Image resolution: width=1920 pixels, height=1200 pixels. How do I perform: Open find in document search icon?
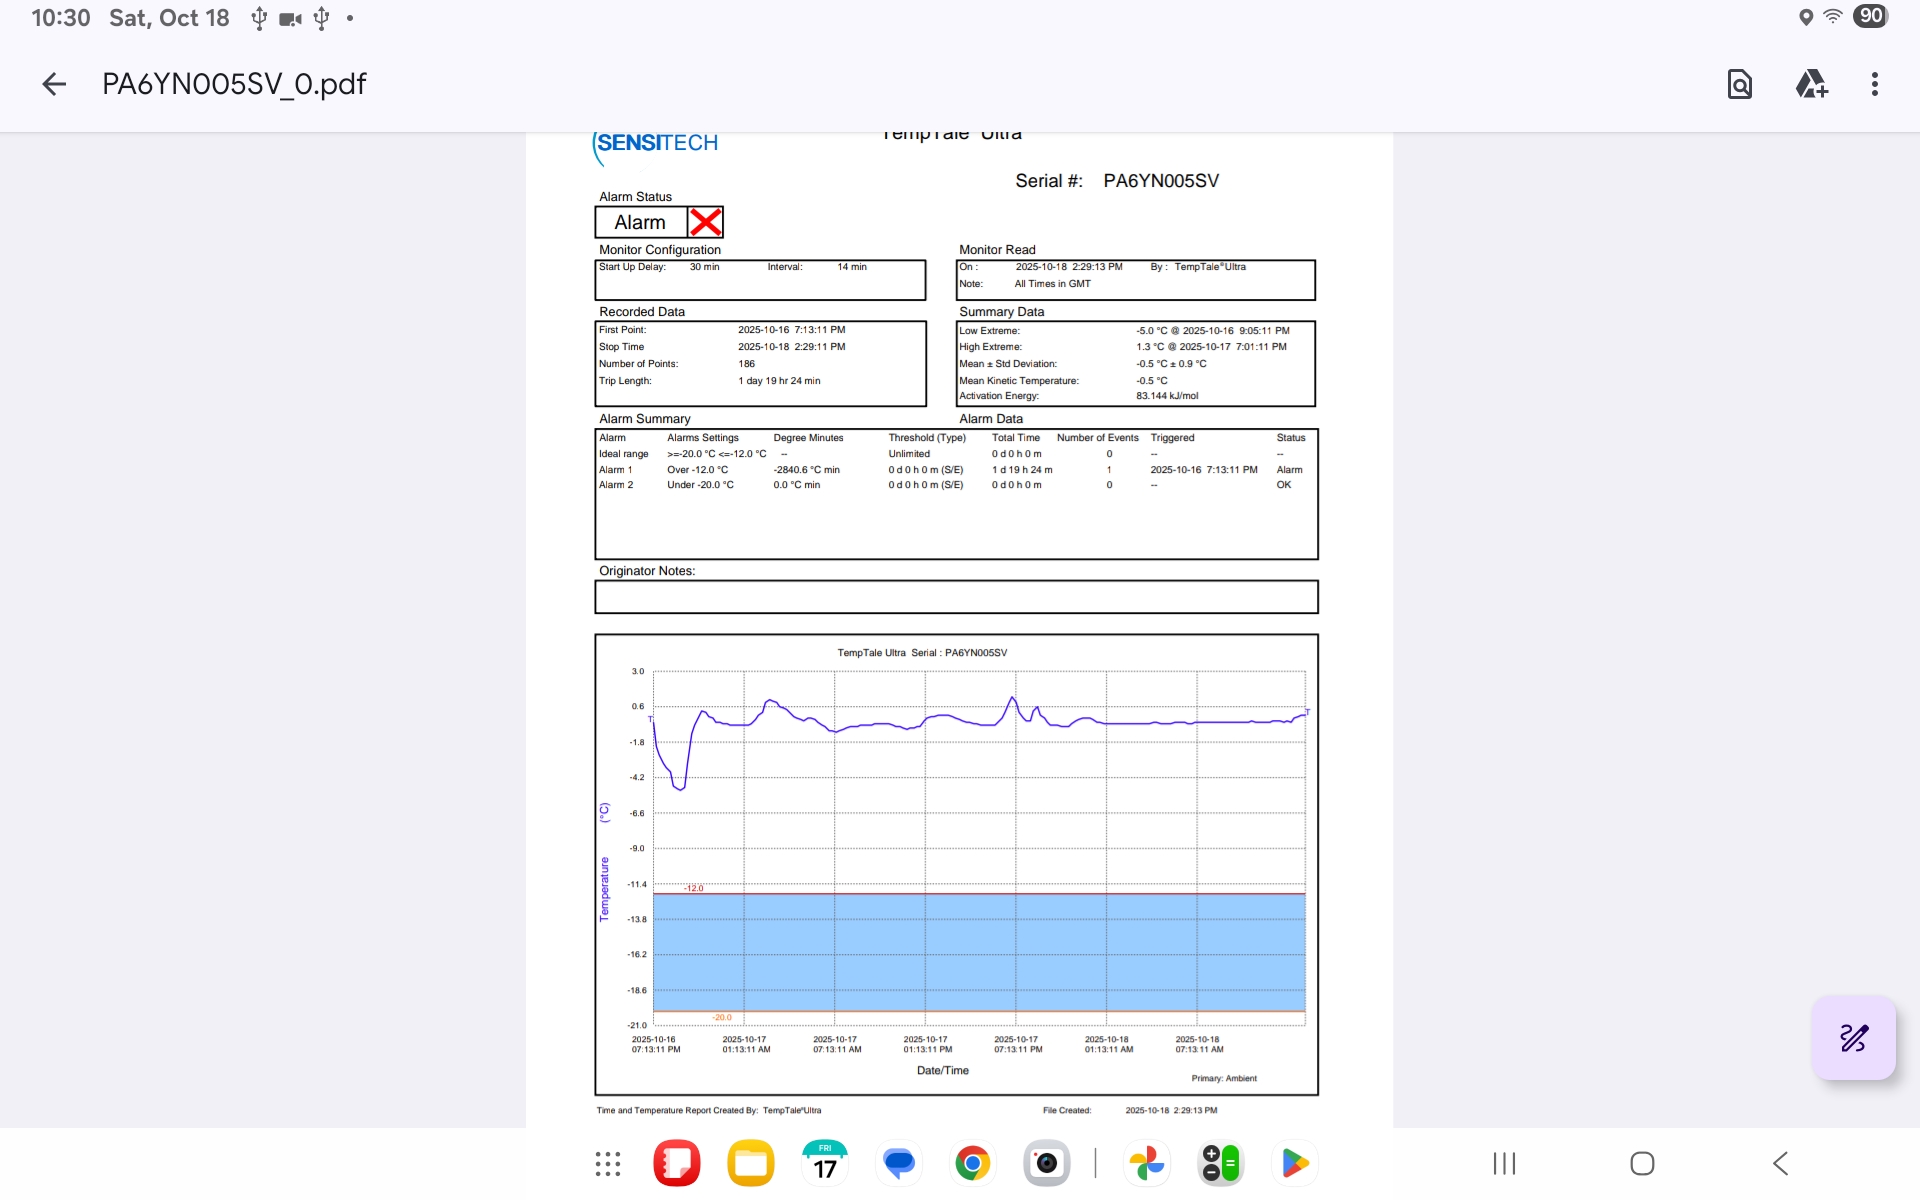pos(1740,84)
